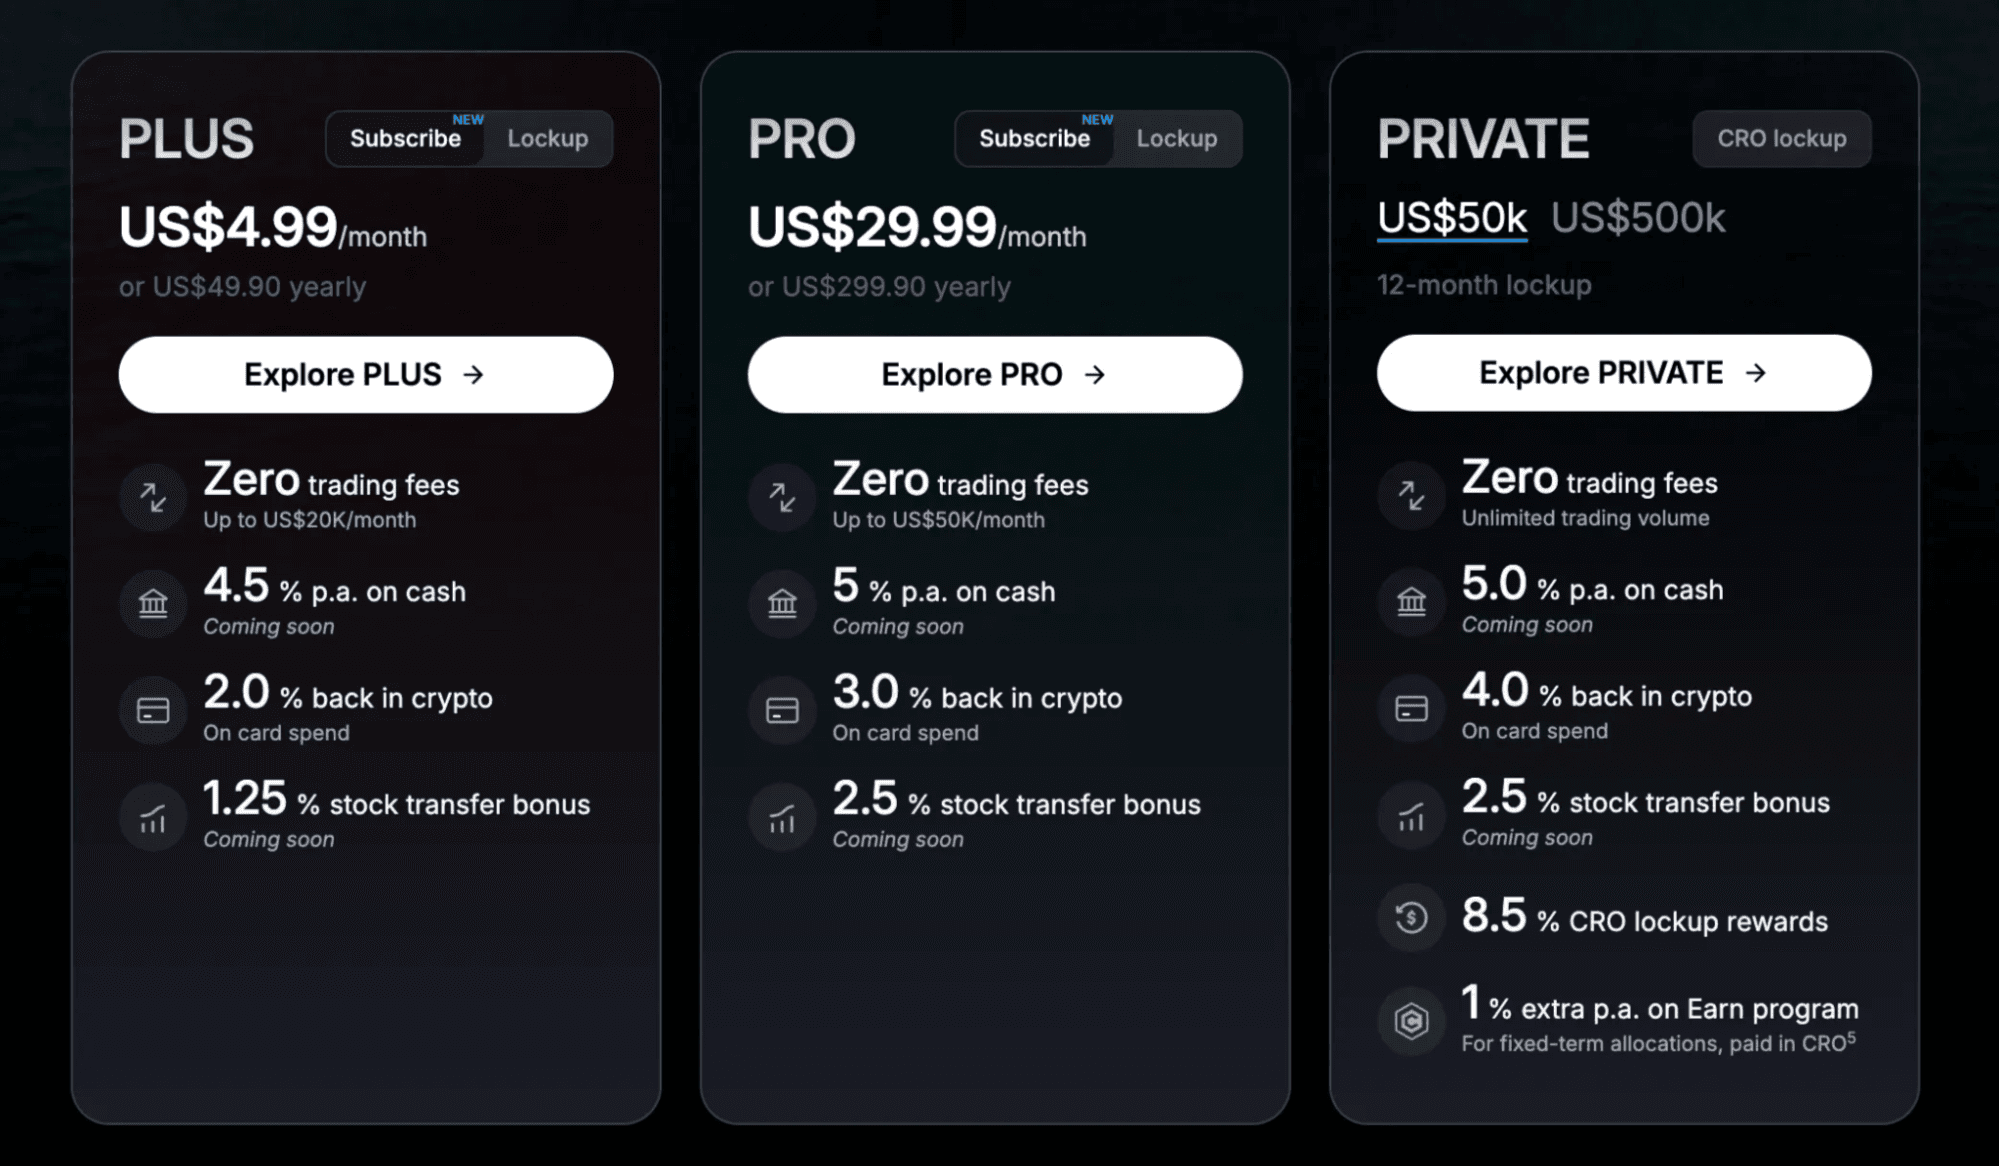Click the zero trading fees icon on PLUS card
The height and width of the screenshot is (1167, 1999).
(152, 497)
